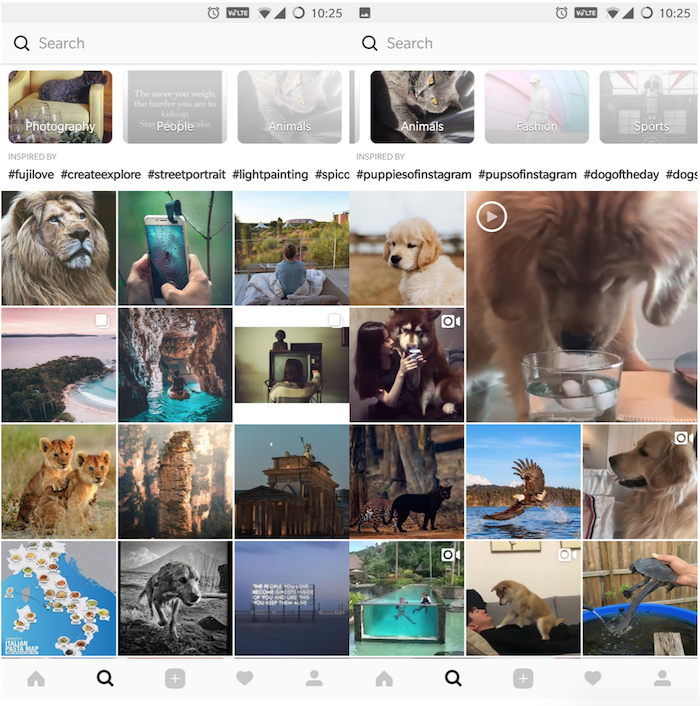The image size is (700, 706).
Task: Open the Italian pasta map post
Action: click(58, 598)
